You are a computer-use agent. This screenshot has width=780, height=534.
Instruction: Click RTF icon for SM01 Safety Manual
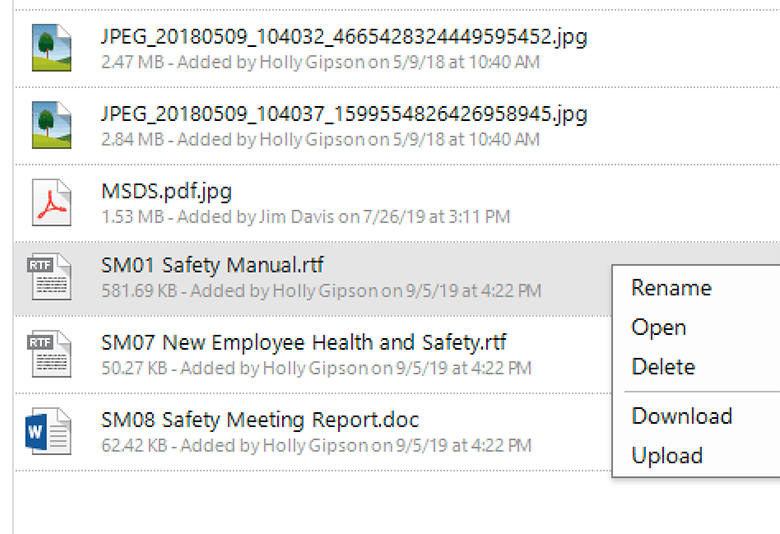pyautogui.click(x=49, y=277)
